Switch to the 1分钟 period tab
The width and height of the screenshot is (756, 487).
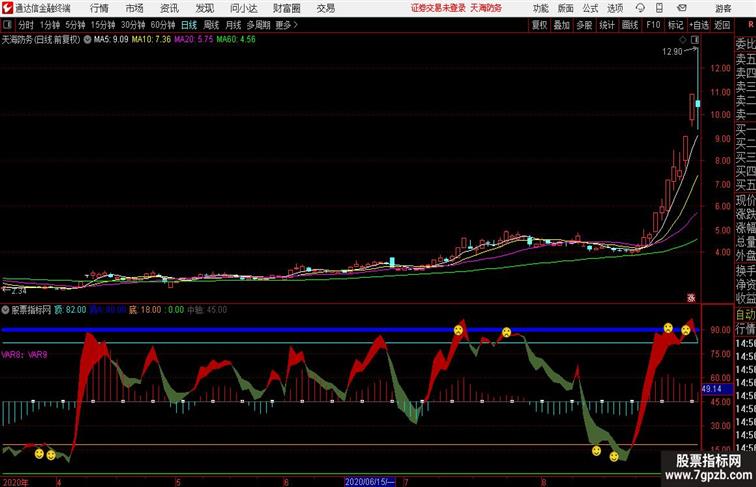pyautogui.click(x=50, y=25)
